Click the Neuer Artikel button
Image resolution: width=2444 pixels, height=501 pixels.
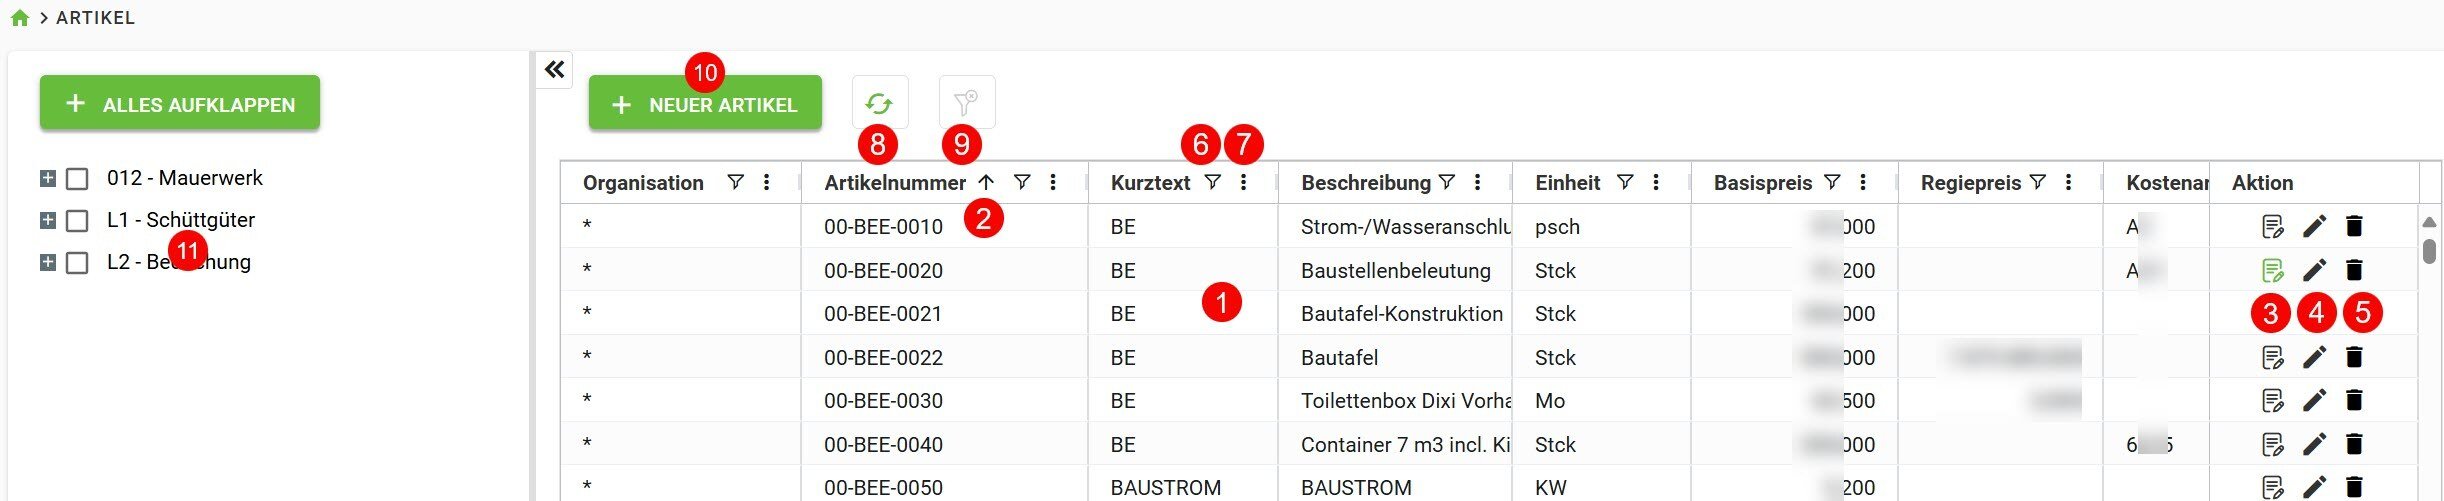click(704, 104)
